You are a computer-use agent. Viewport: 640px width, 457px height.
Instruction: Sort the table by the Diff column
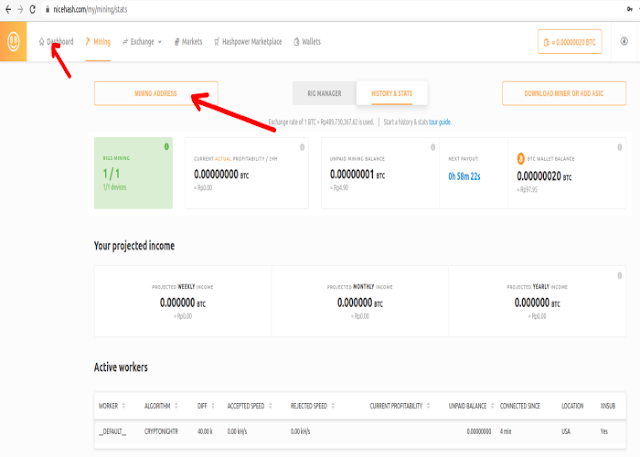206,406
